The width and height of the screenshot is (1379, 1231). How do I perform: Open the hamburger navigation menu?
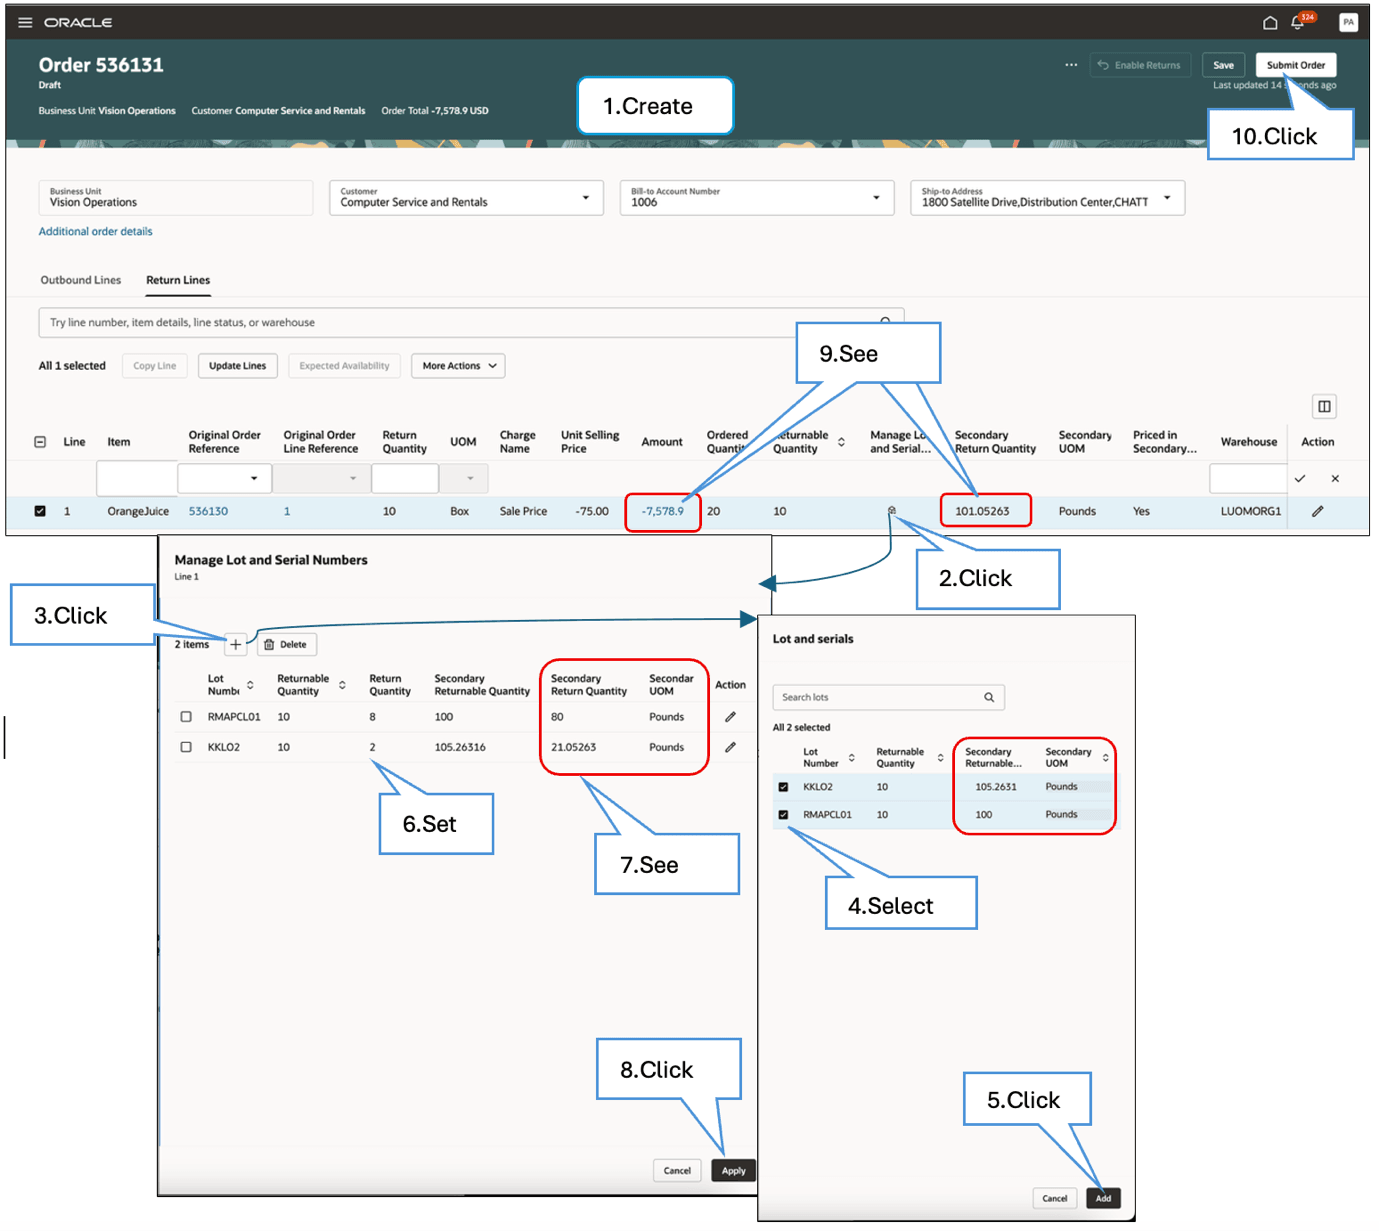pos(25,22)
